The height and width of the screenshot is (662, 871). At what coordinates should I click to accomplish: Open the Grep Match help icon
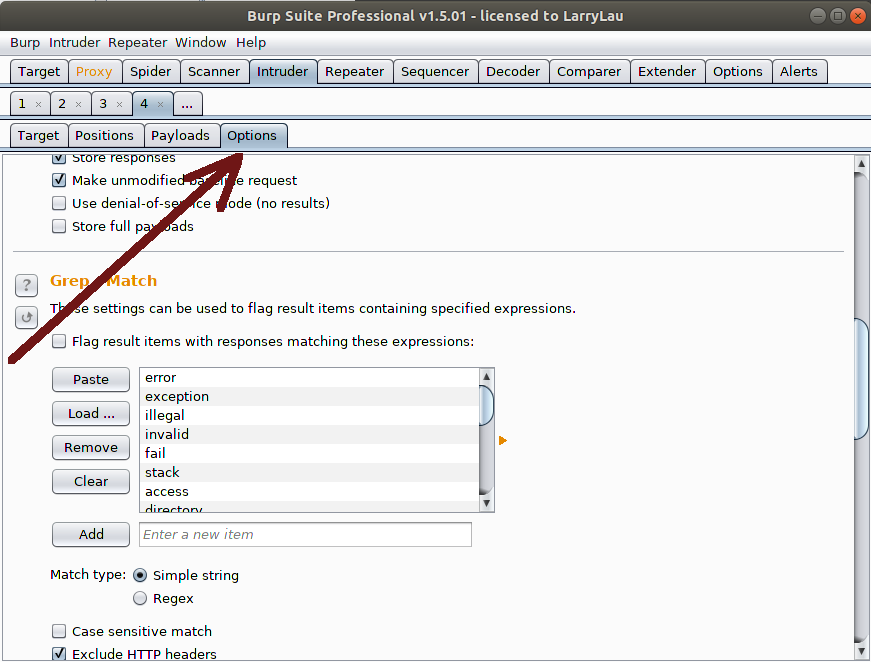tap(26, 285)
